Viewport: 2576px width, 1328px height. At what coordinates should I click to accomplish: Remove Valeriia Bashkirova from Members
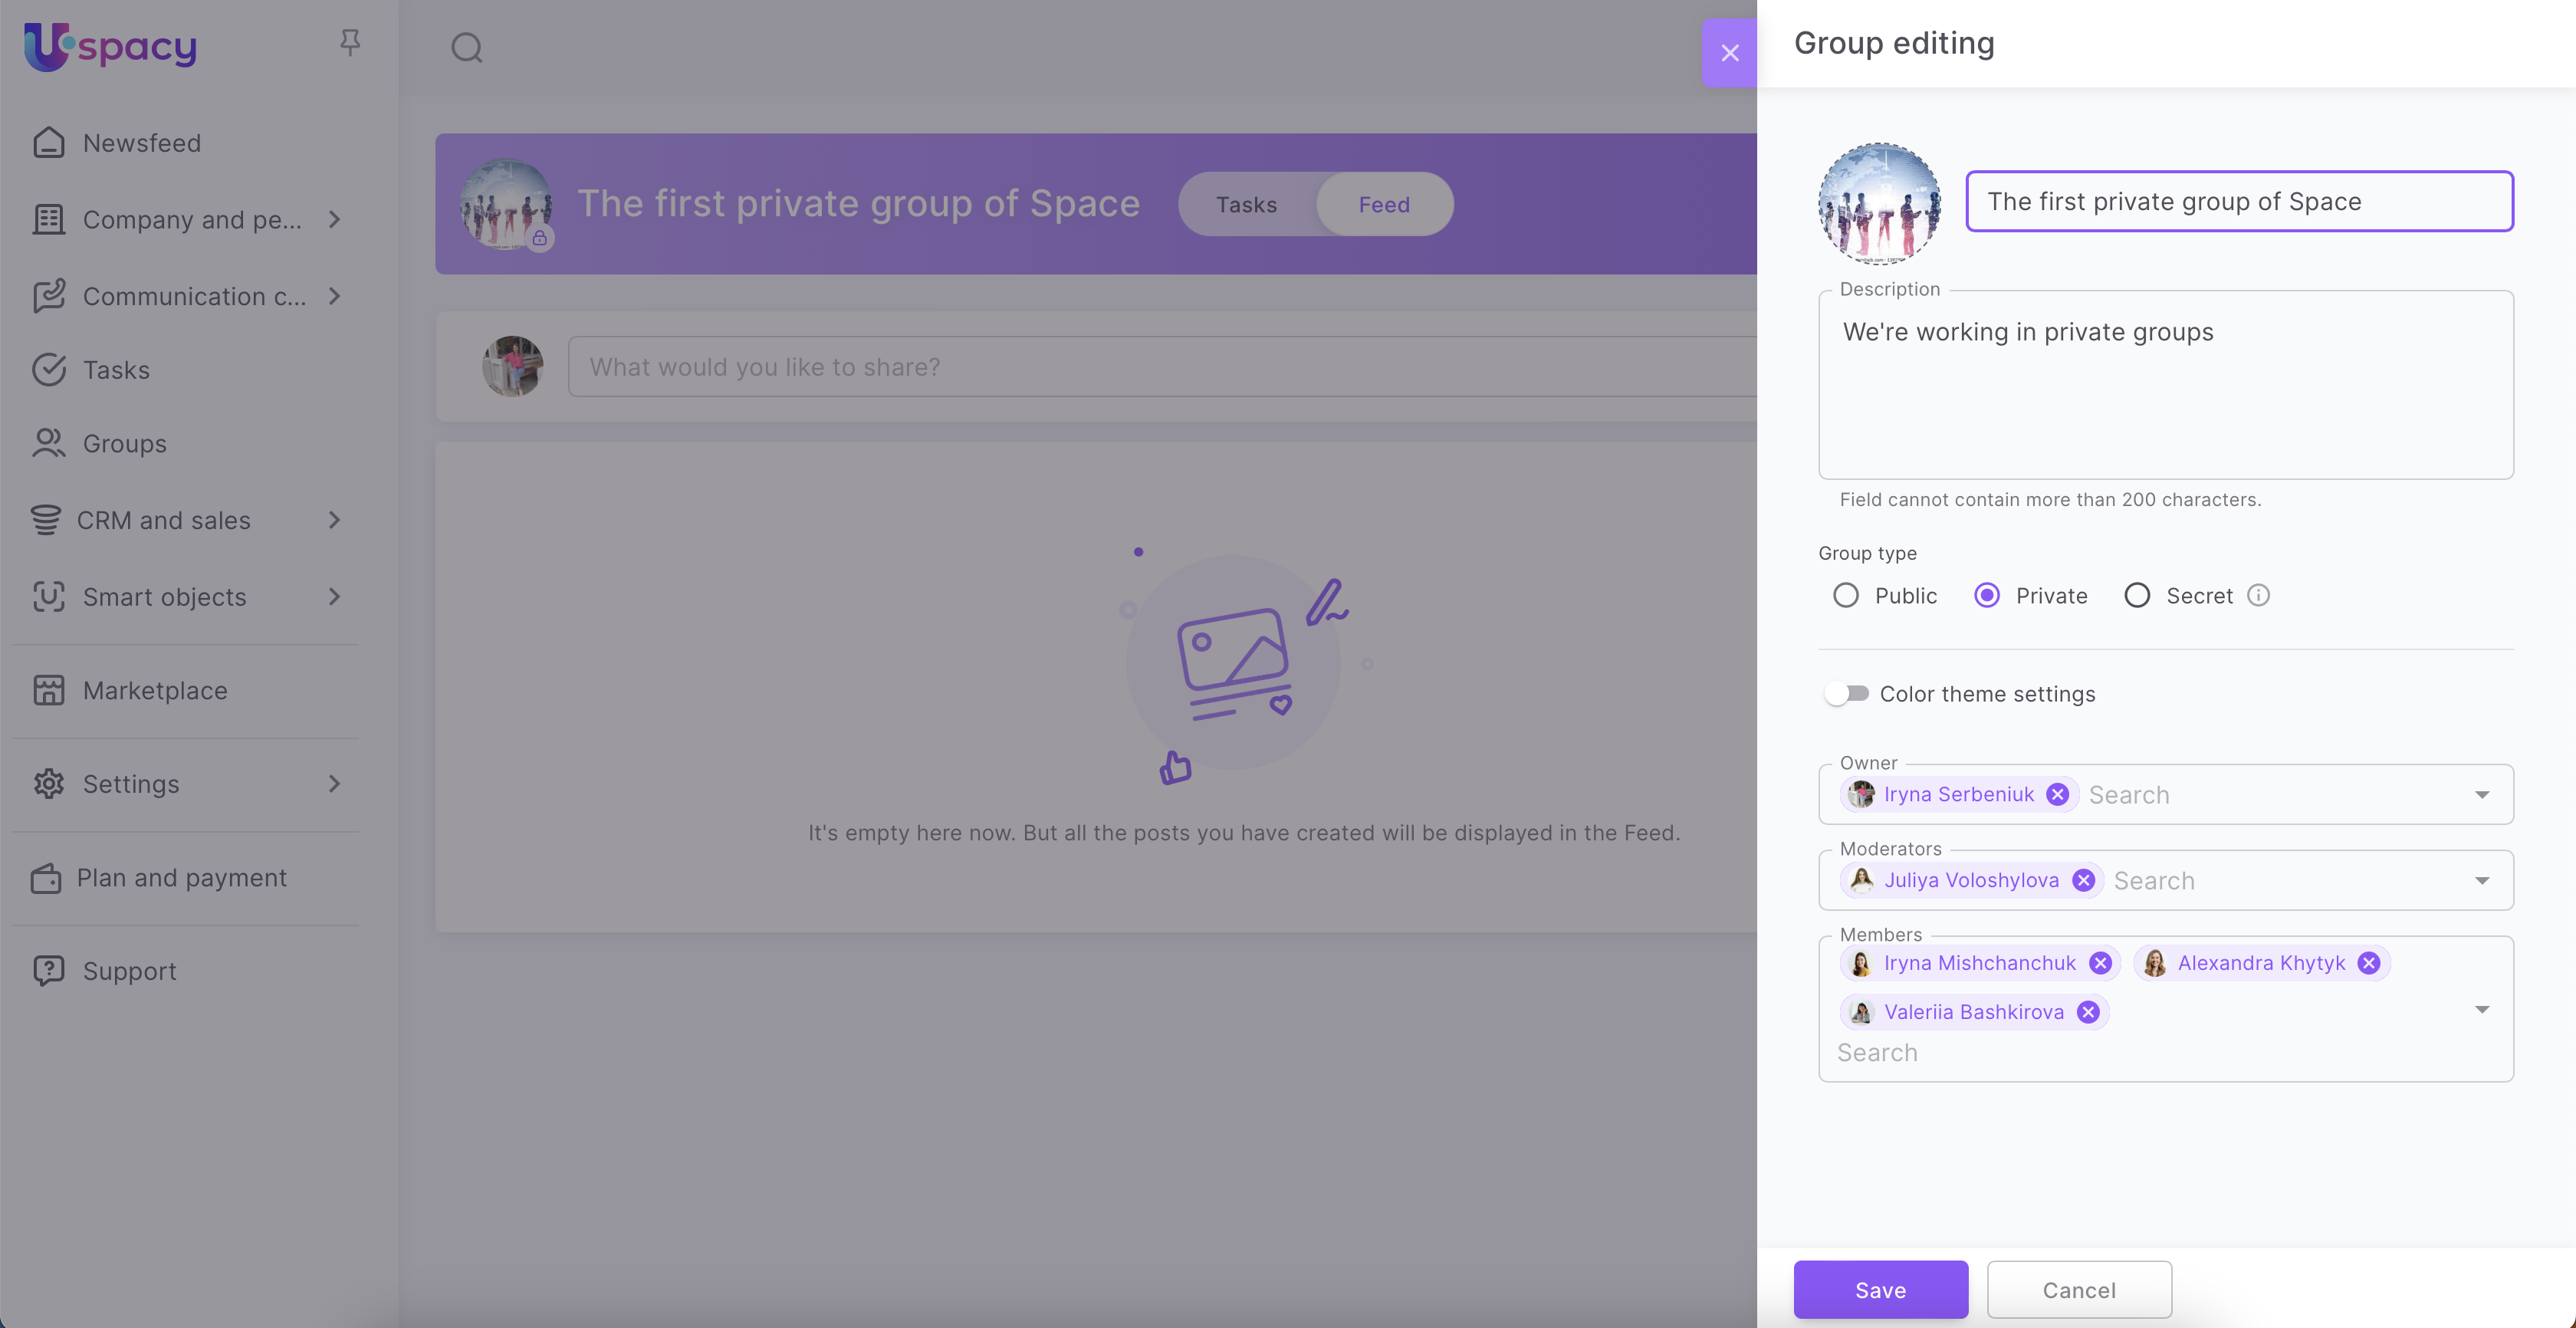pos(2088,1012)
